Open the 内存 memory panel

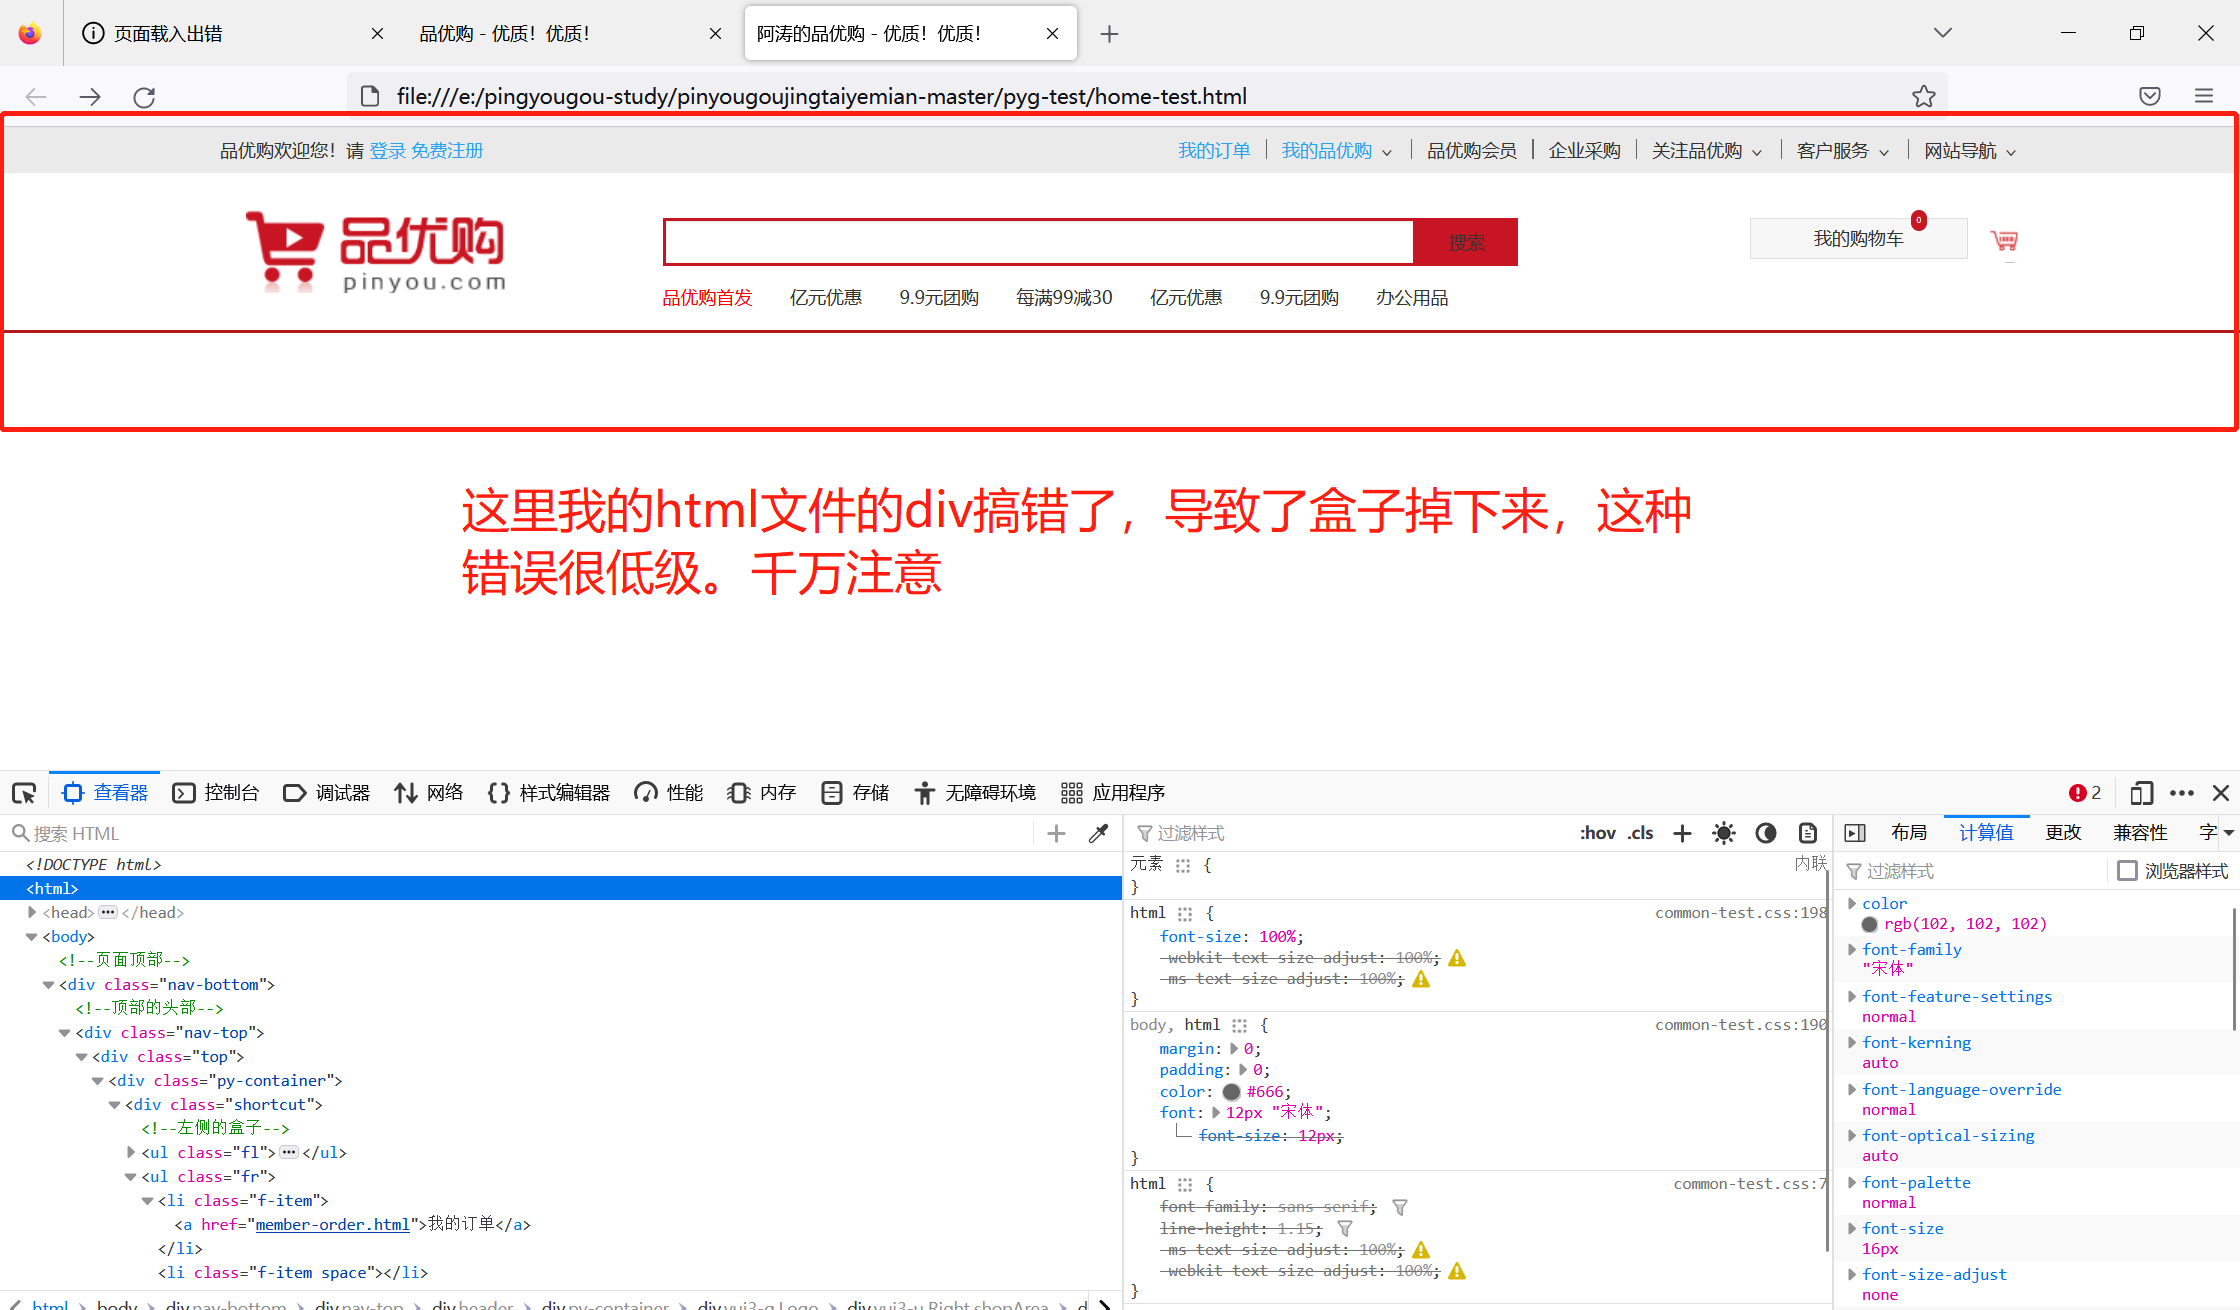click(x=762, y=793)
